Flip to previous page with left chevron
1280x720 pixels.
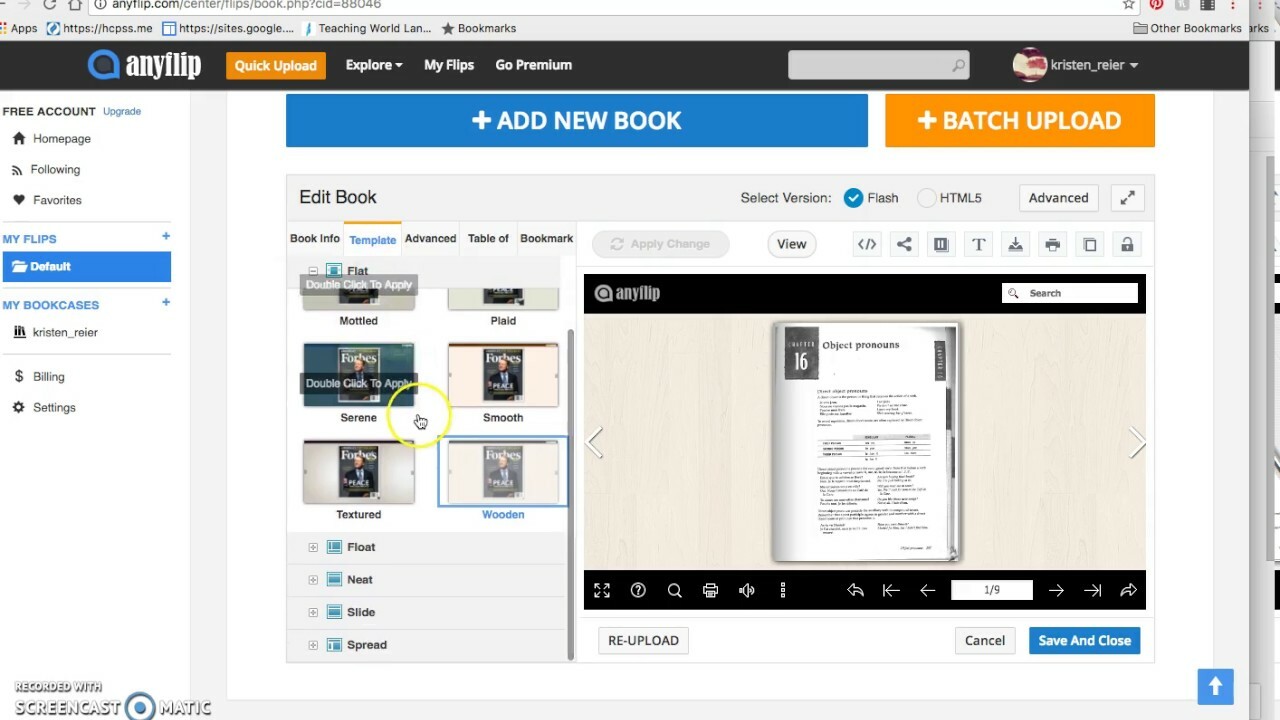595,443
